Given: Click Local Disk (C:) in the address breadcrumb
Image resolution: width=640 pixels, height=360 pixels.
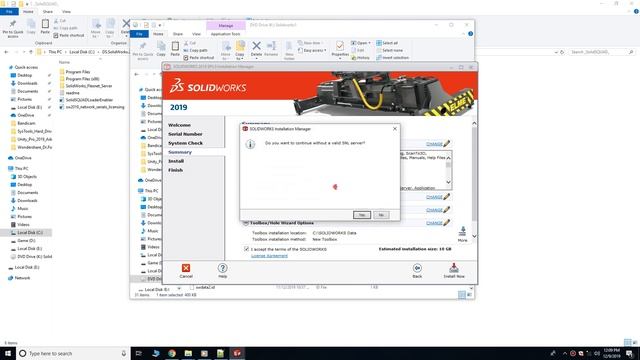Looking at the screenshot, I should click(x=82, y=52).
